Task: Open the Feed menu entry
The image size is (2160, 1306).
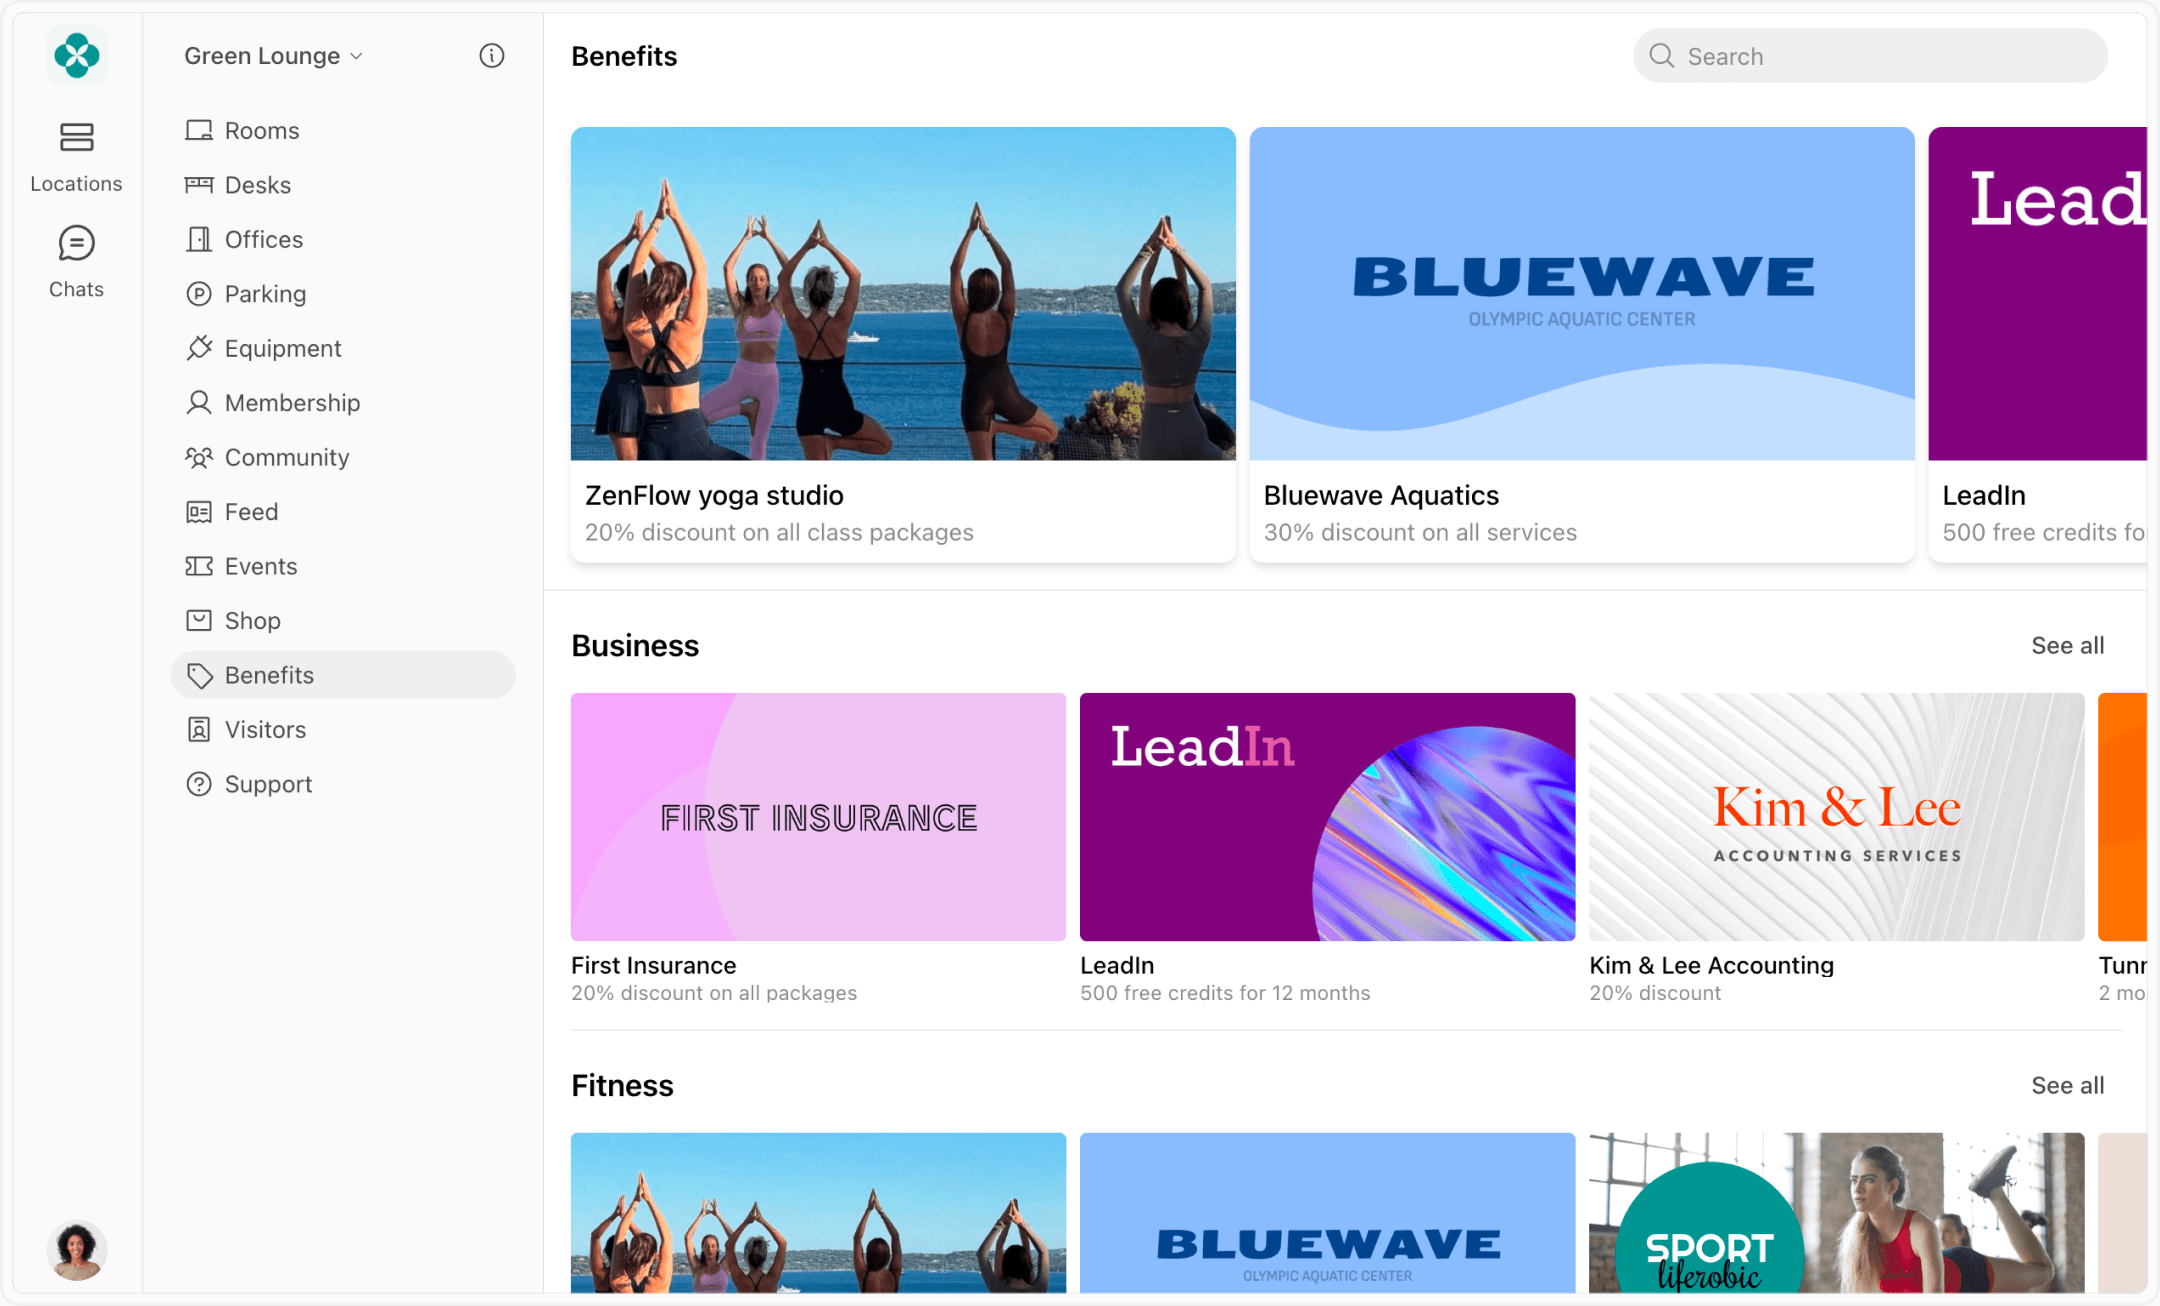Action: tap(251, 512)
